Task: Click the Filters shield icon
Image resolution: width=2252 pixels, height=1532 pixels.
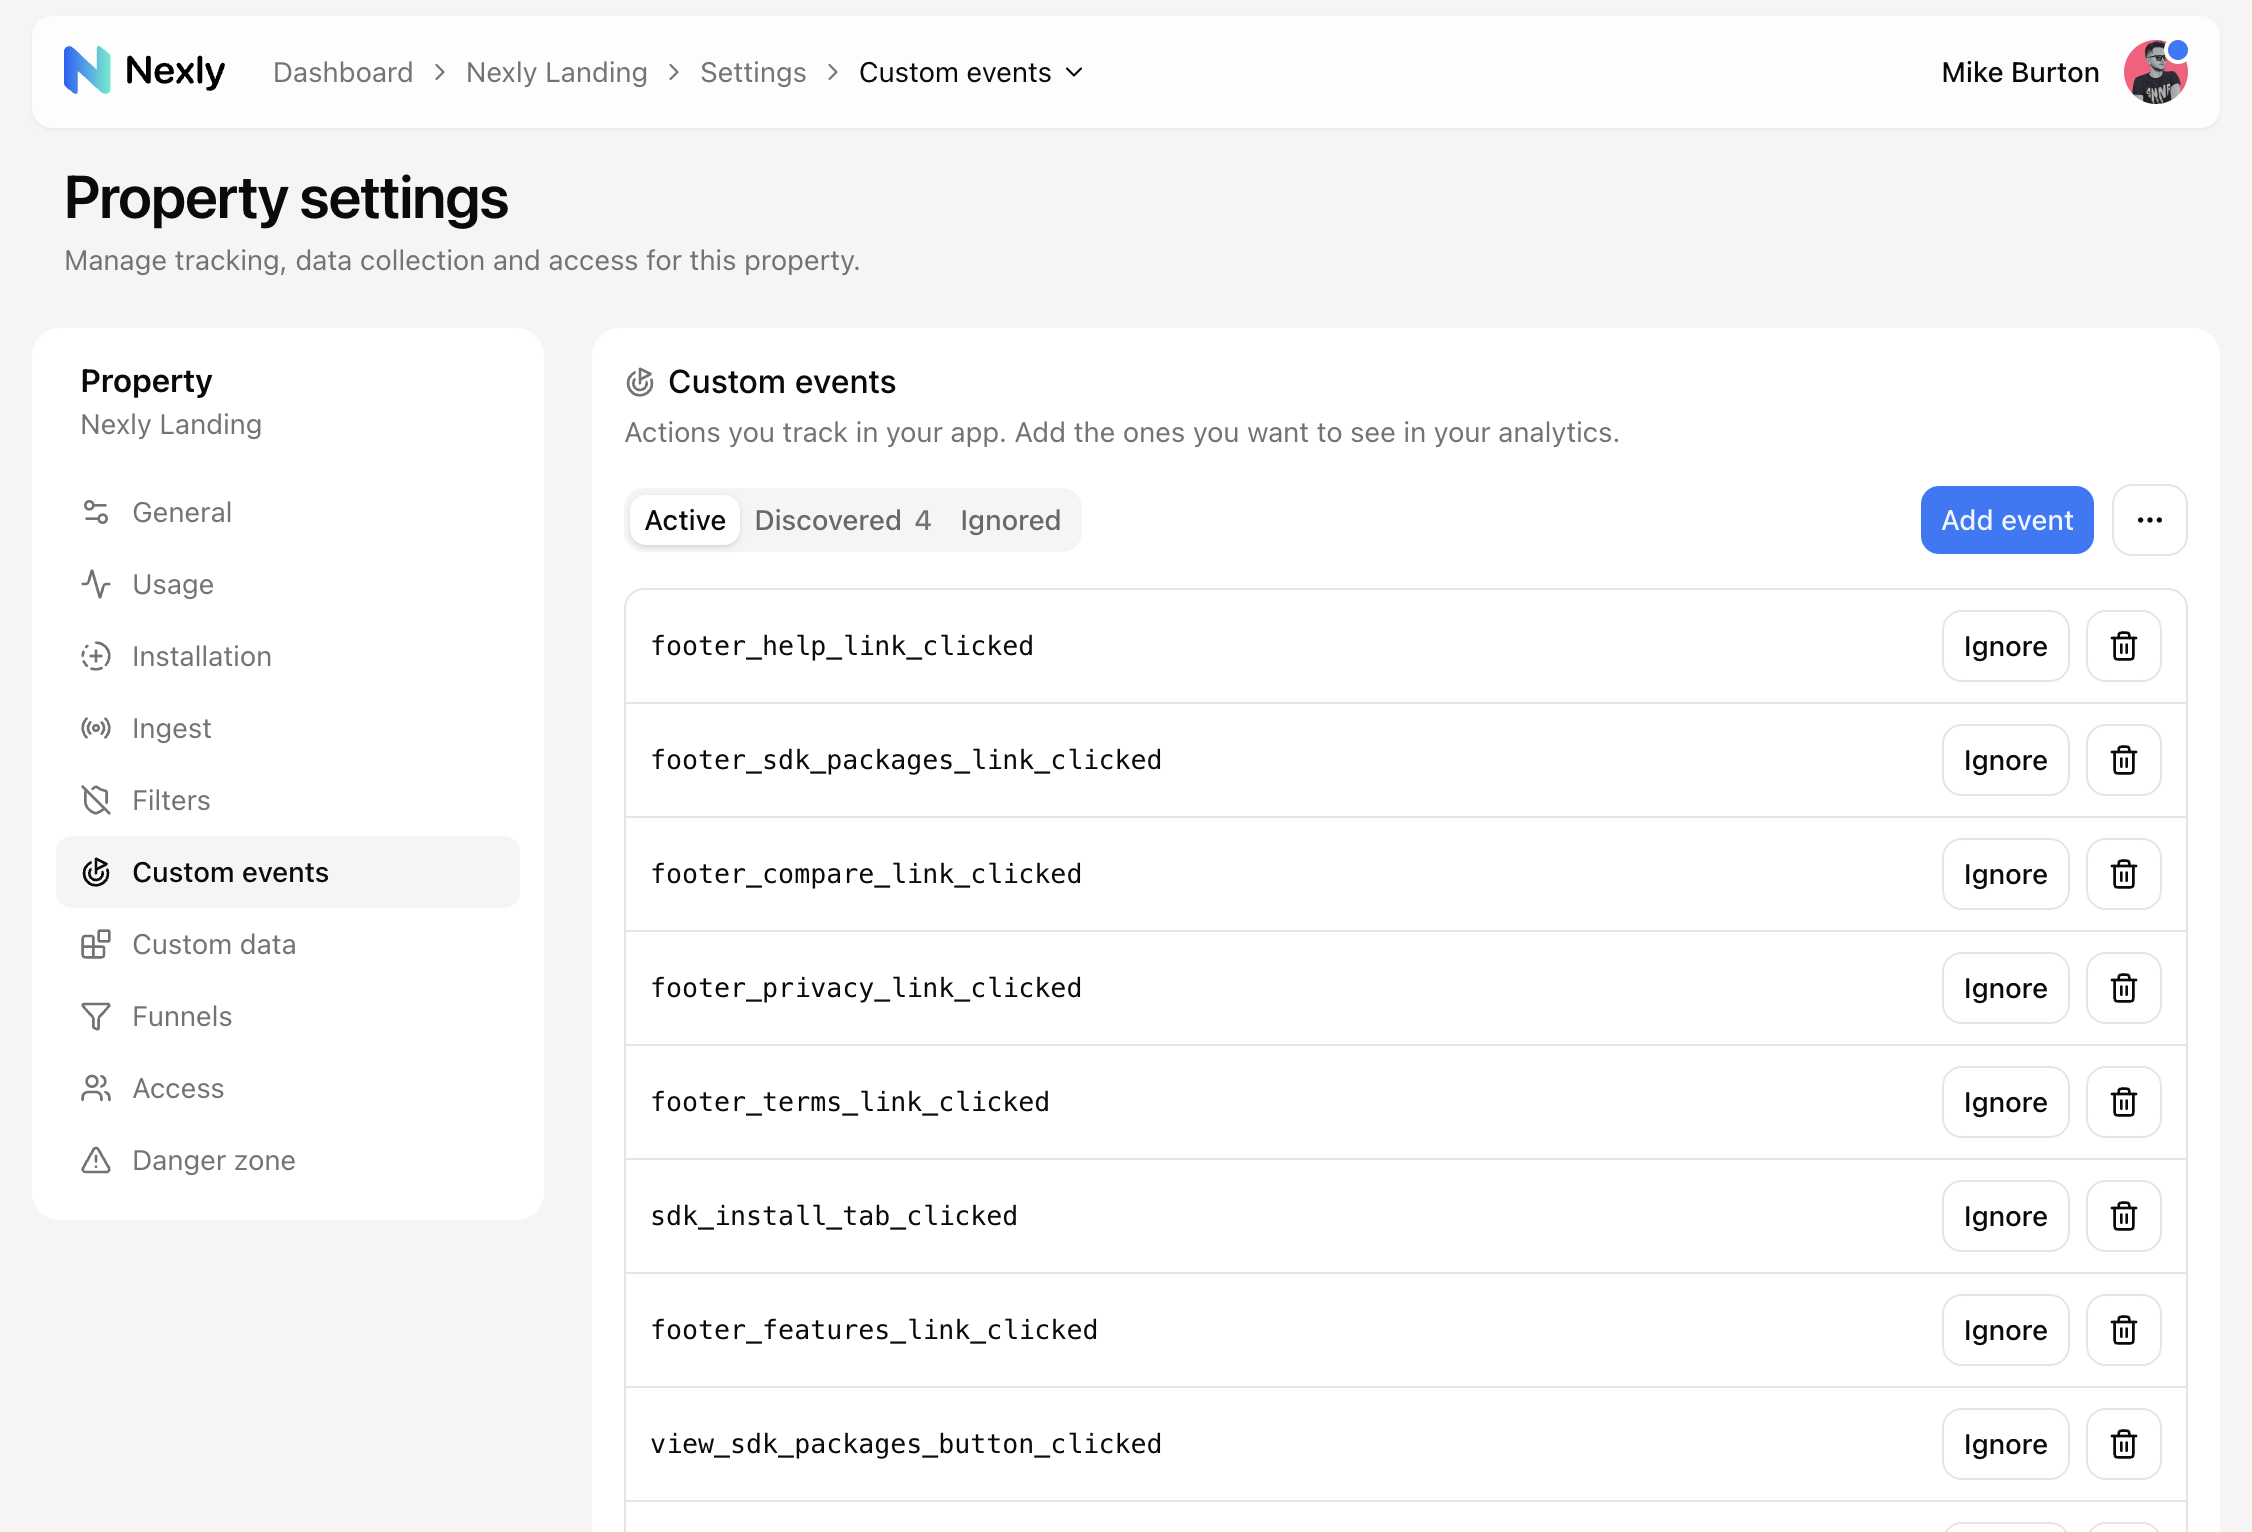Action: pyautogui.click(x=96, y=800)
